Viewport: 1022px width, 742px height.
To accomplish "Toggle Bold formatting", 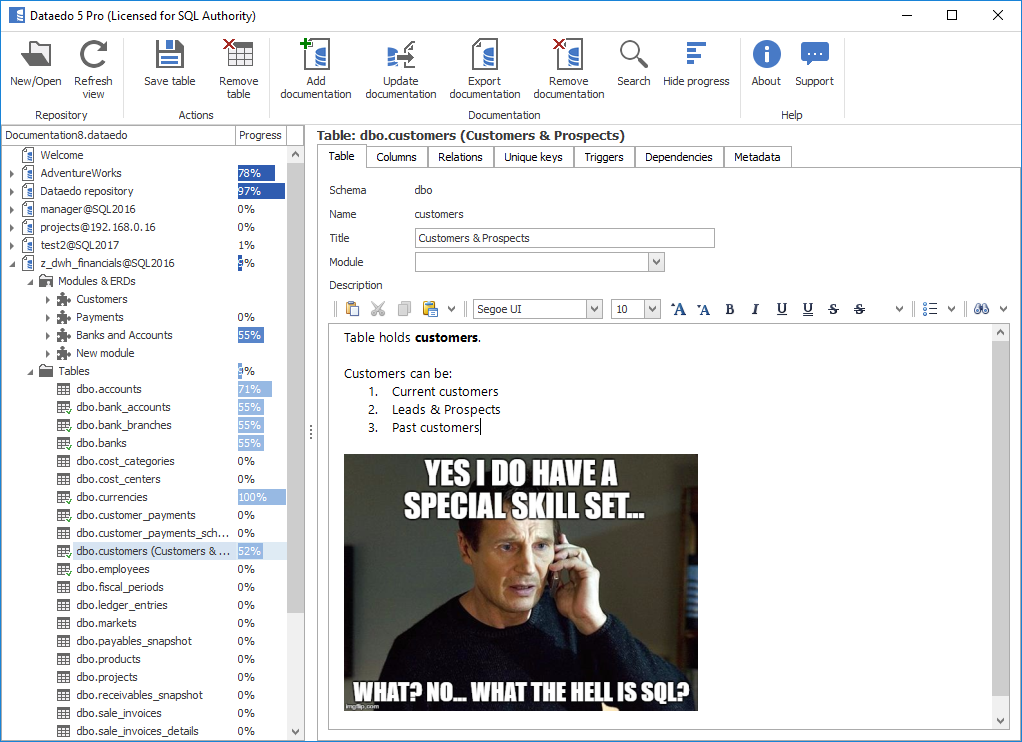I will [729, 309].
